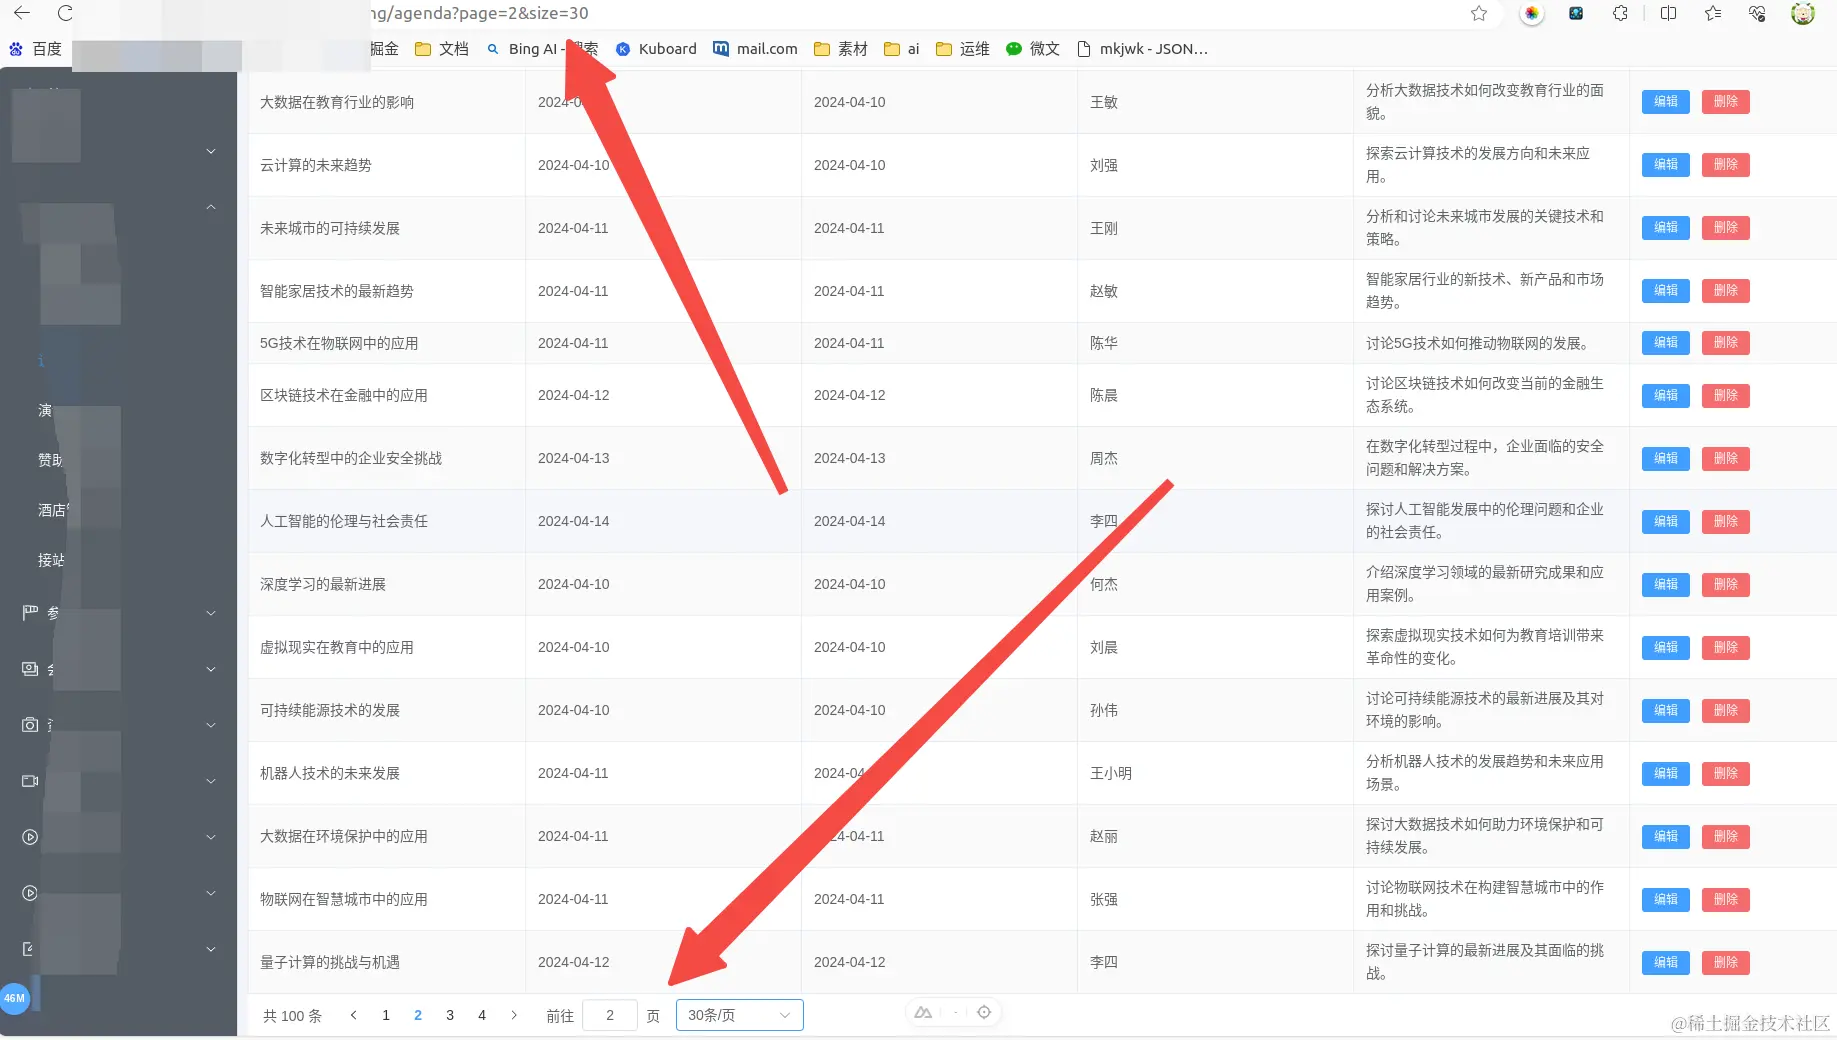Open the Nuxt DevTools mountain icon
The width and height of the screenshot is (1837, 1040).
pos(923,1012)
